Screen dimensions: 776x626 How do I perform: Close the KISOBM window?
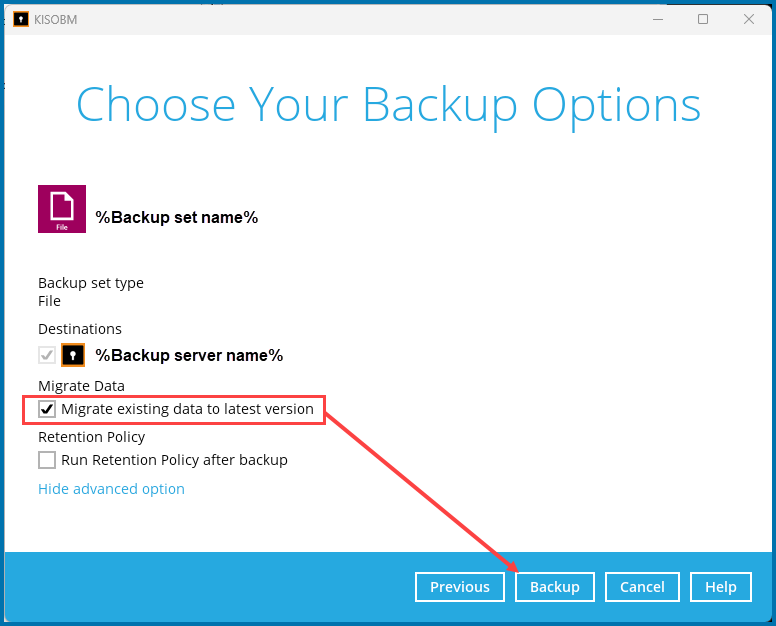click(749, 19)
